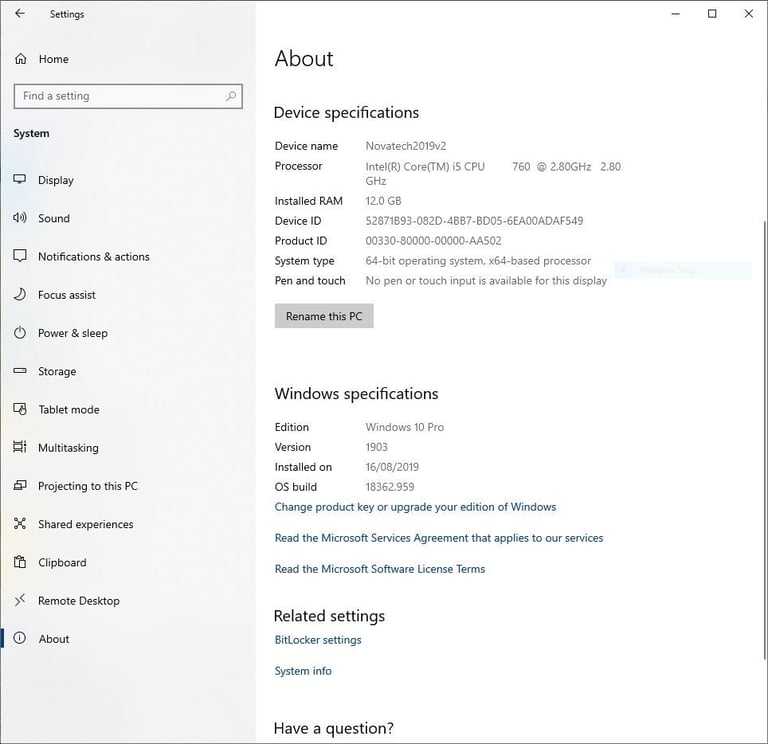Click the search magnifier icon
This screenshot has width=768, height=744.
tap(231, 96)
